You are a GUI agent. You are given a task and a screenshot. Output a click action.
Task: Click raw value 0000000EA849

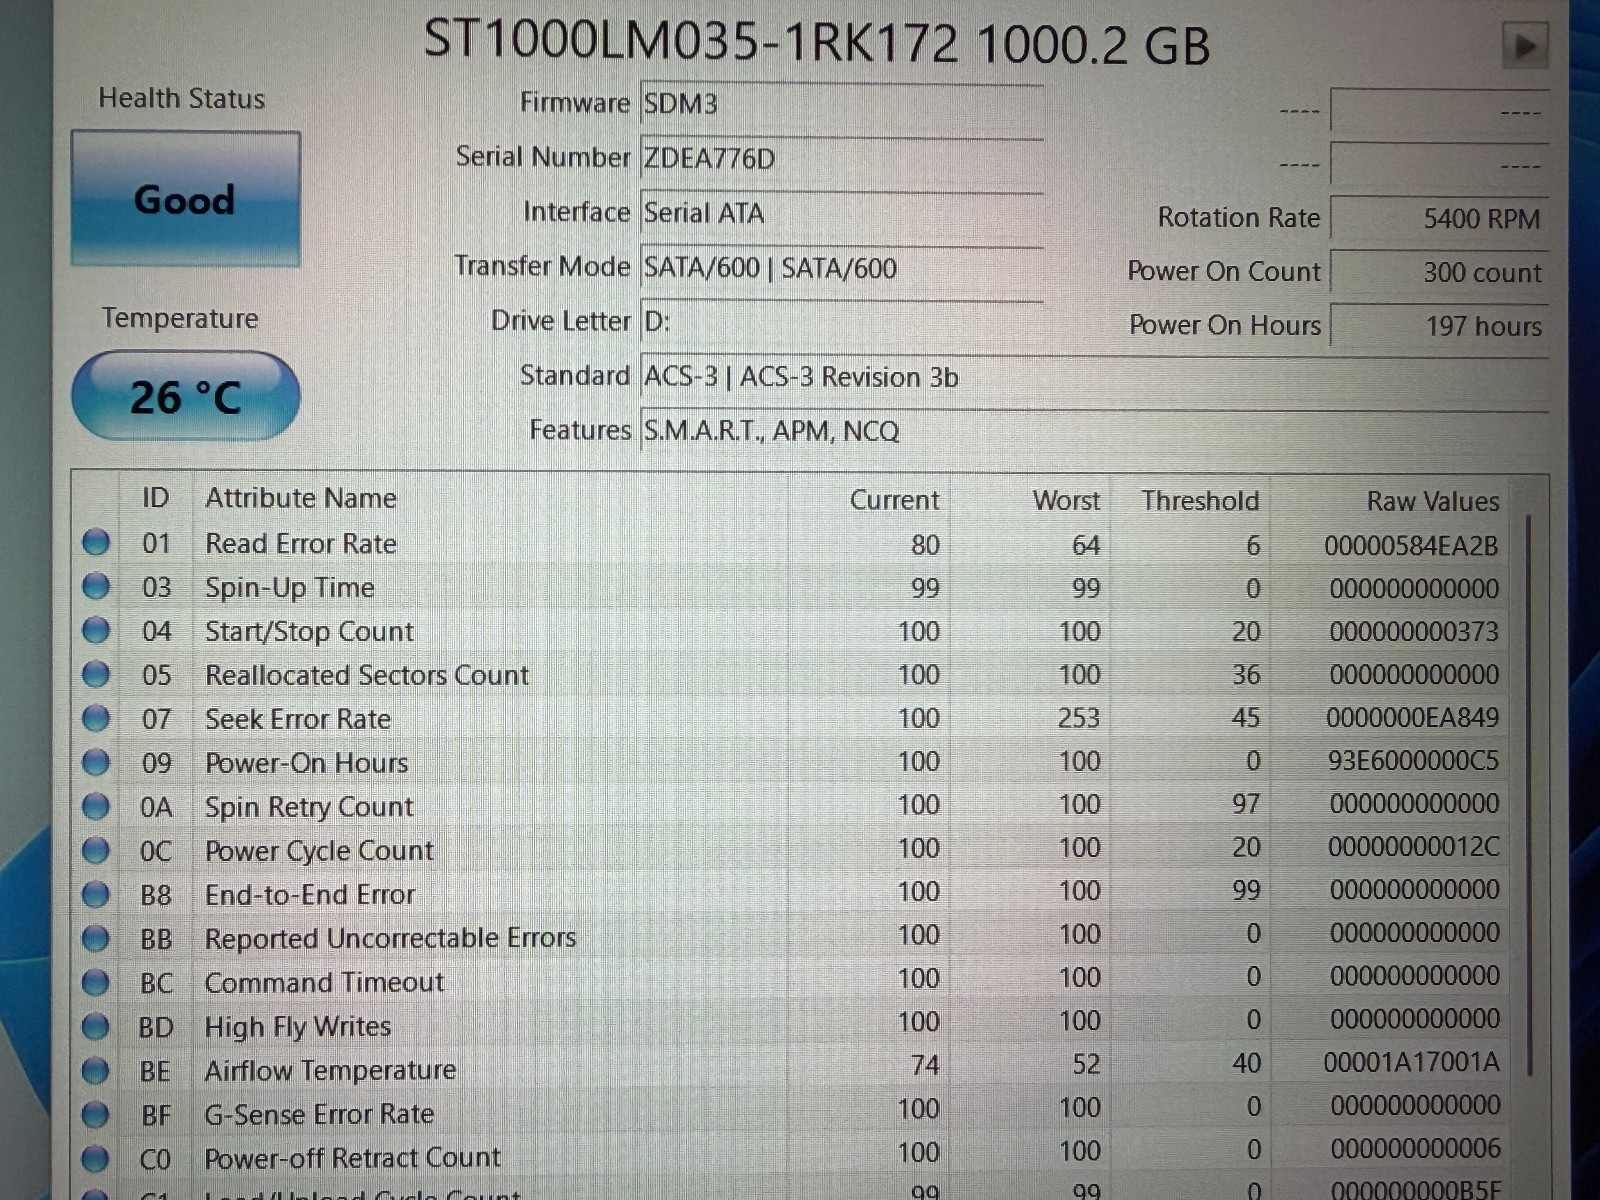pos(1413,718)
